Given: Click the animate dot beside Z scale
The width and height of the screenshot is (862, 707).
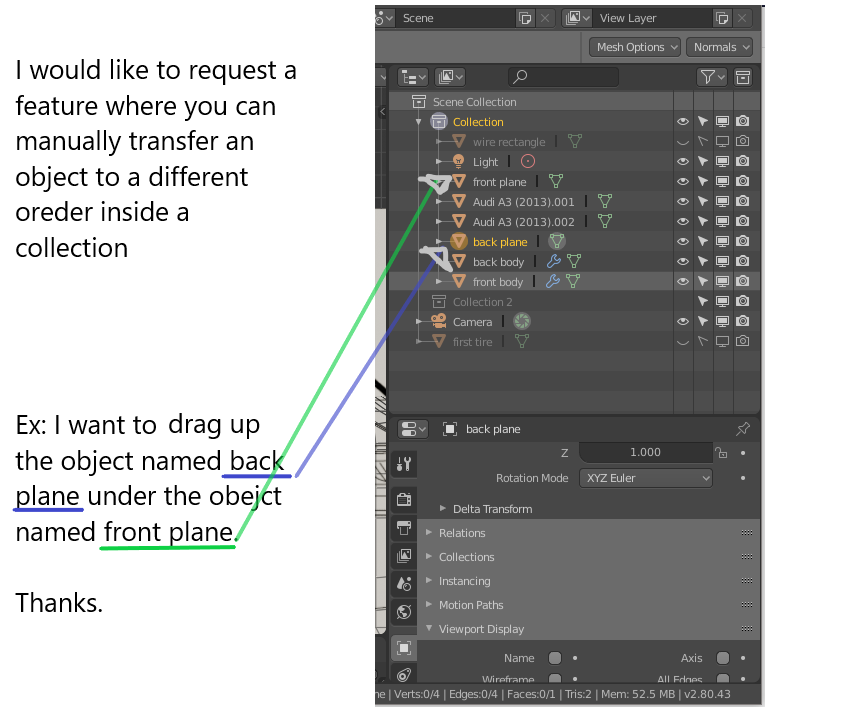Looking at the screenshot, I should tap(743, 453).
